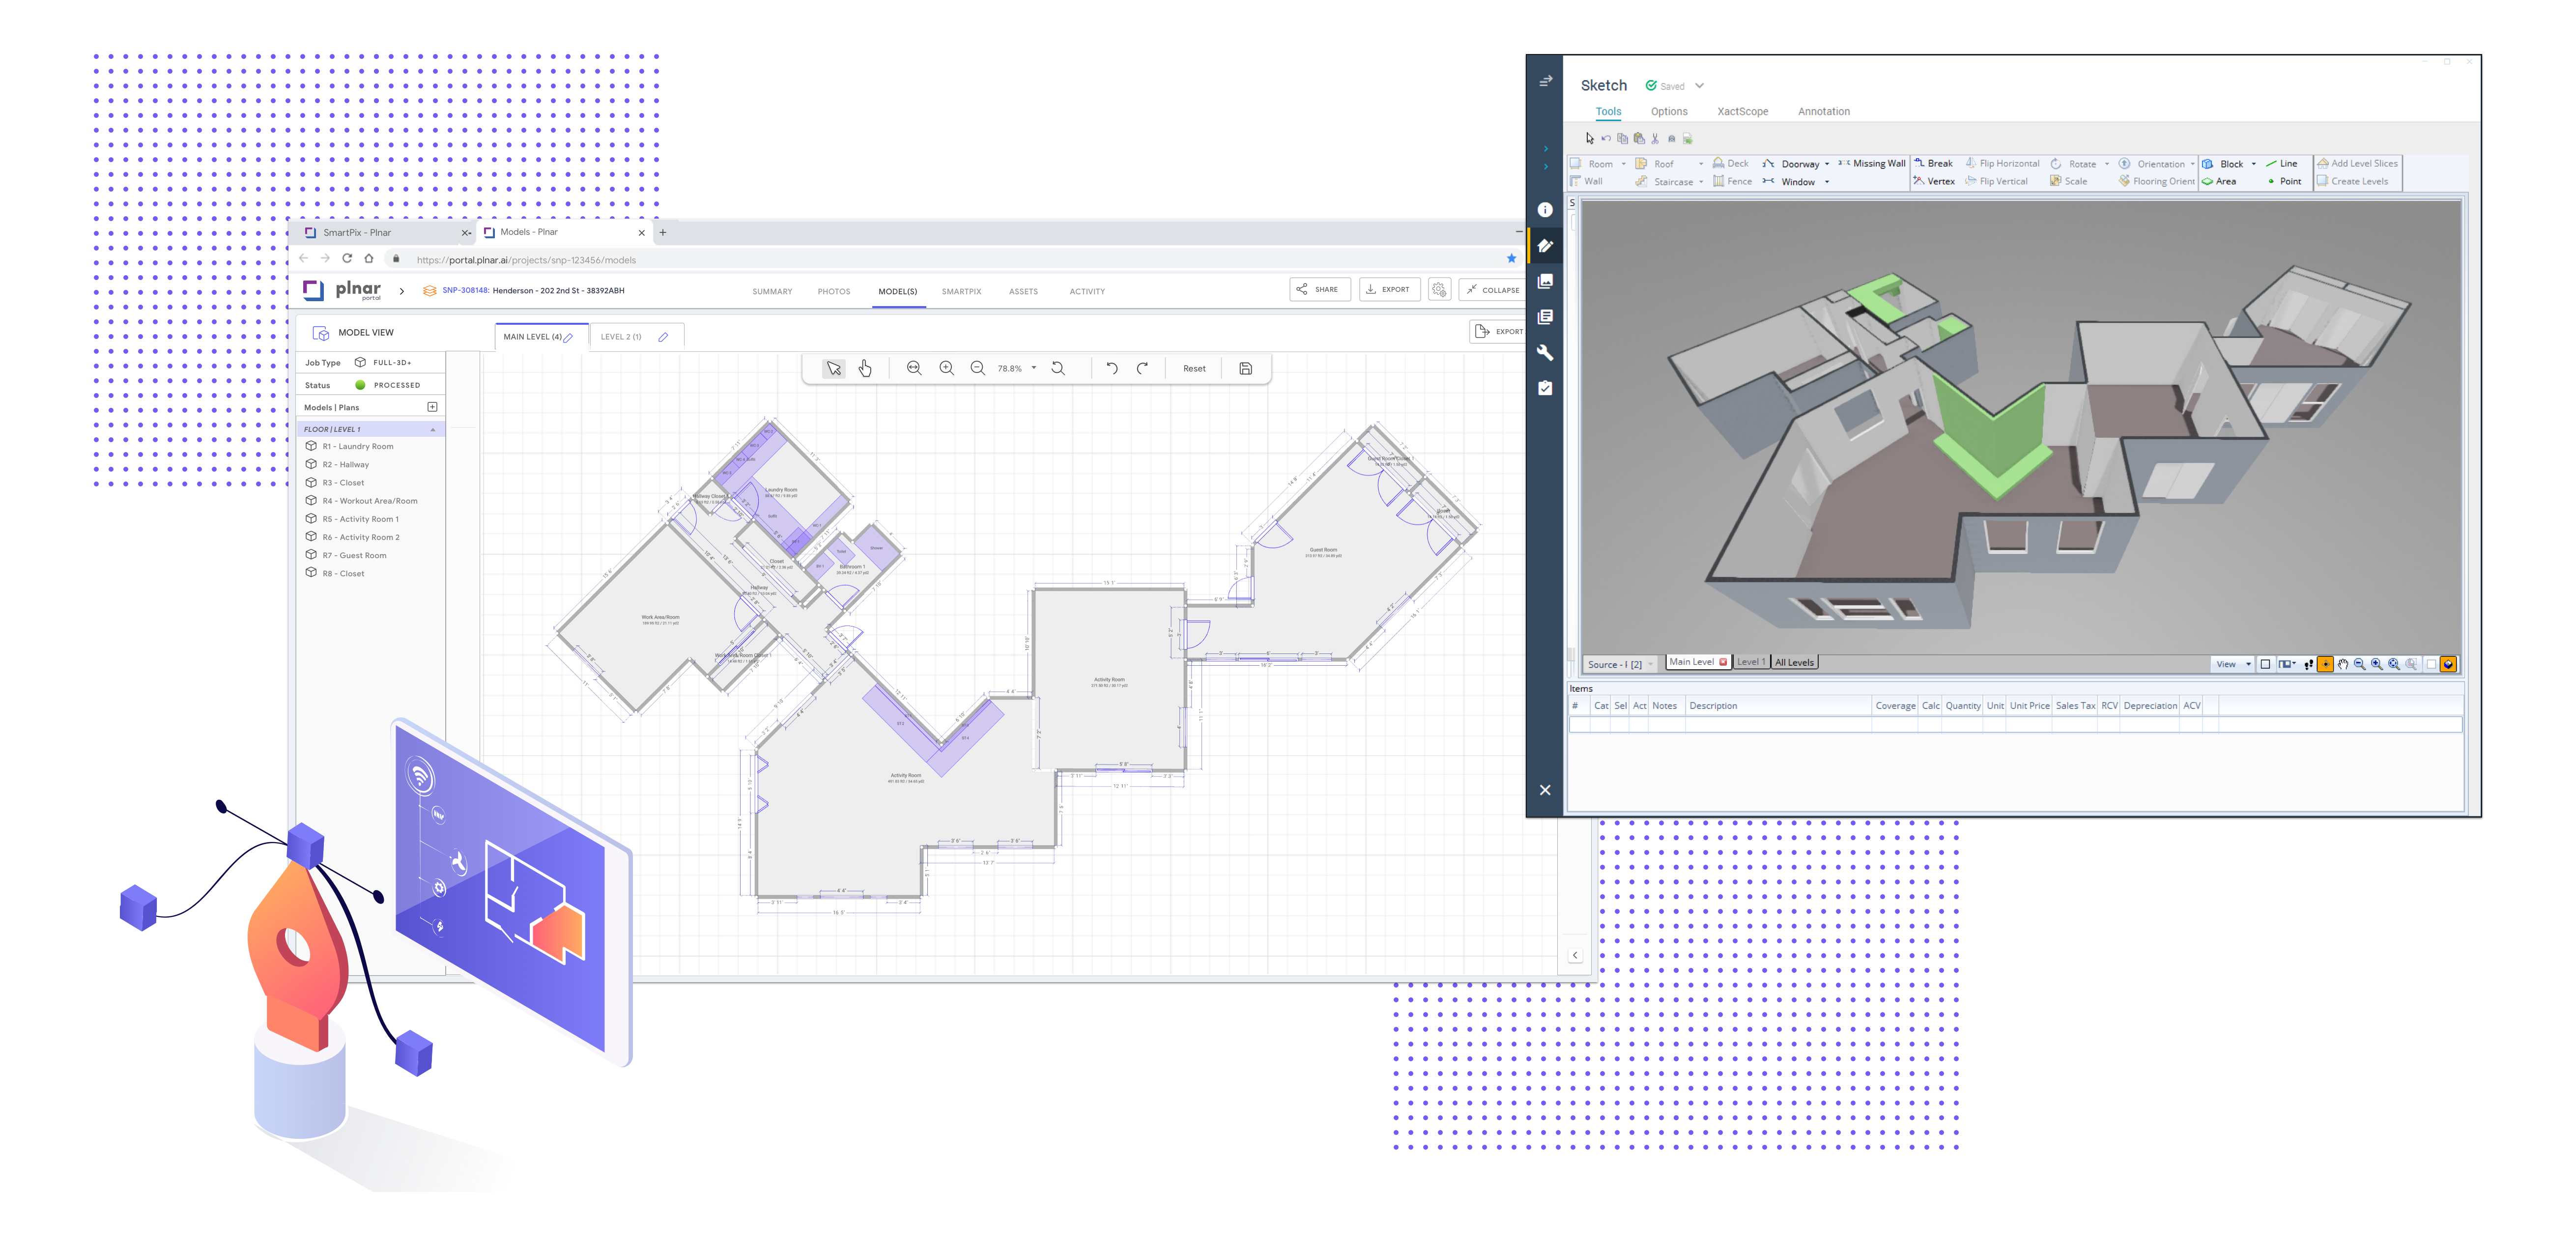Select the Break tool in Sketch
This screenshot has width=2576, height=1246.
click(x=1933, y=163)
